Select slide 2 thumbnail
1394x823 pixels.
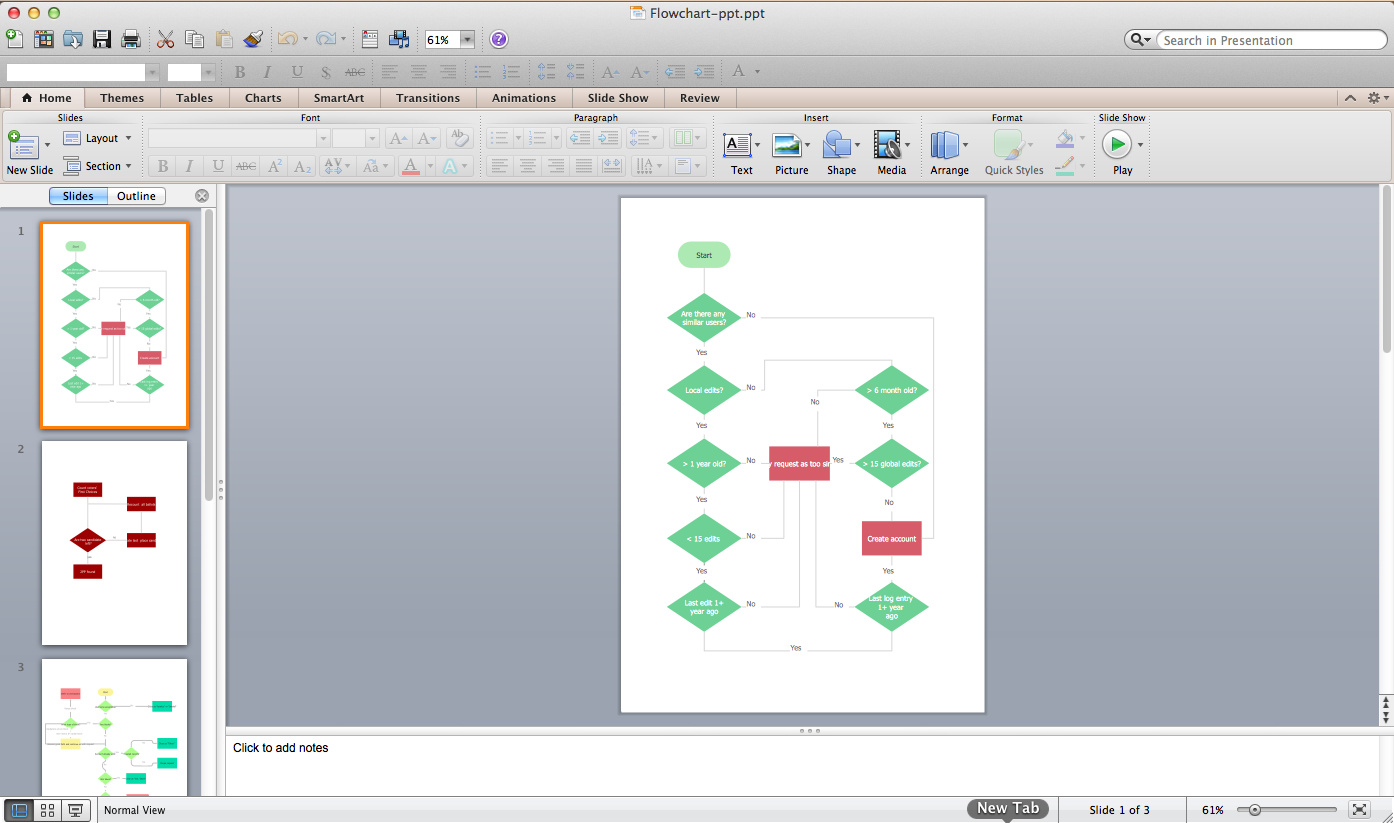(x=114, y=543)
